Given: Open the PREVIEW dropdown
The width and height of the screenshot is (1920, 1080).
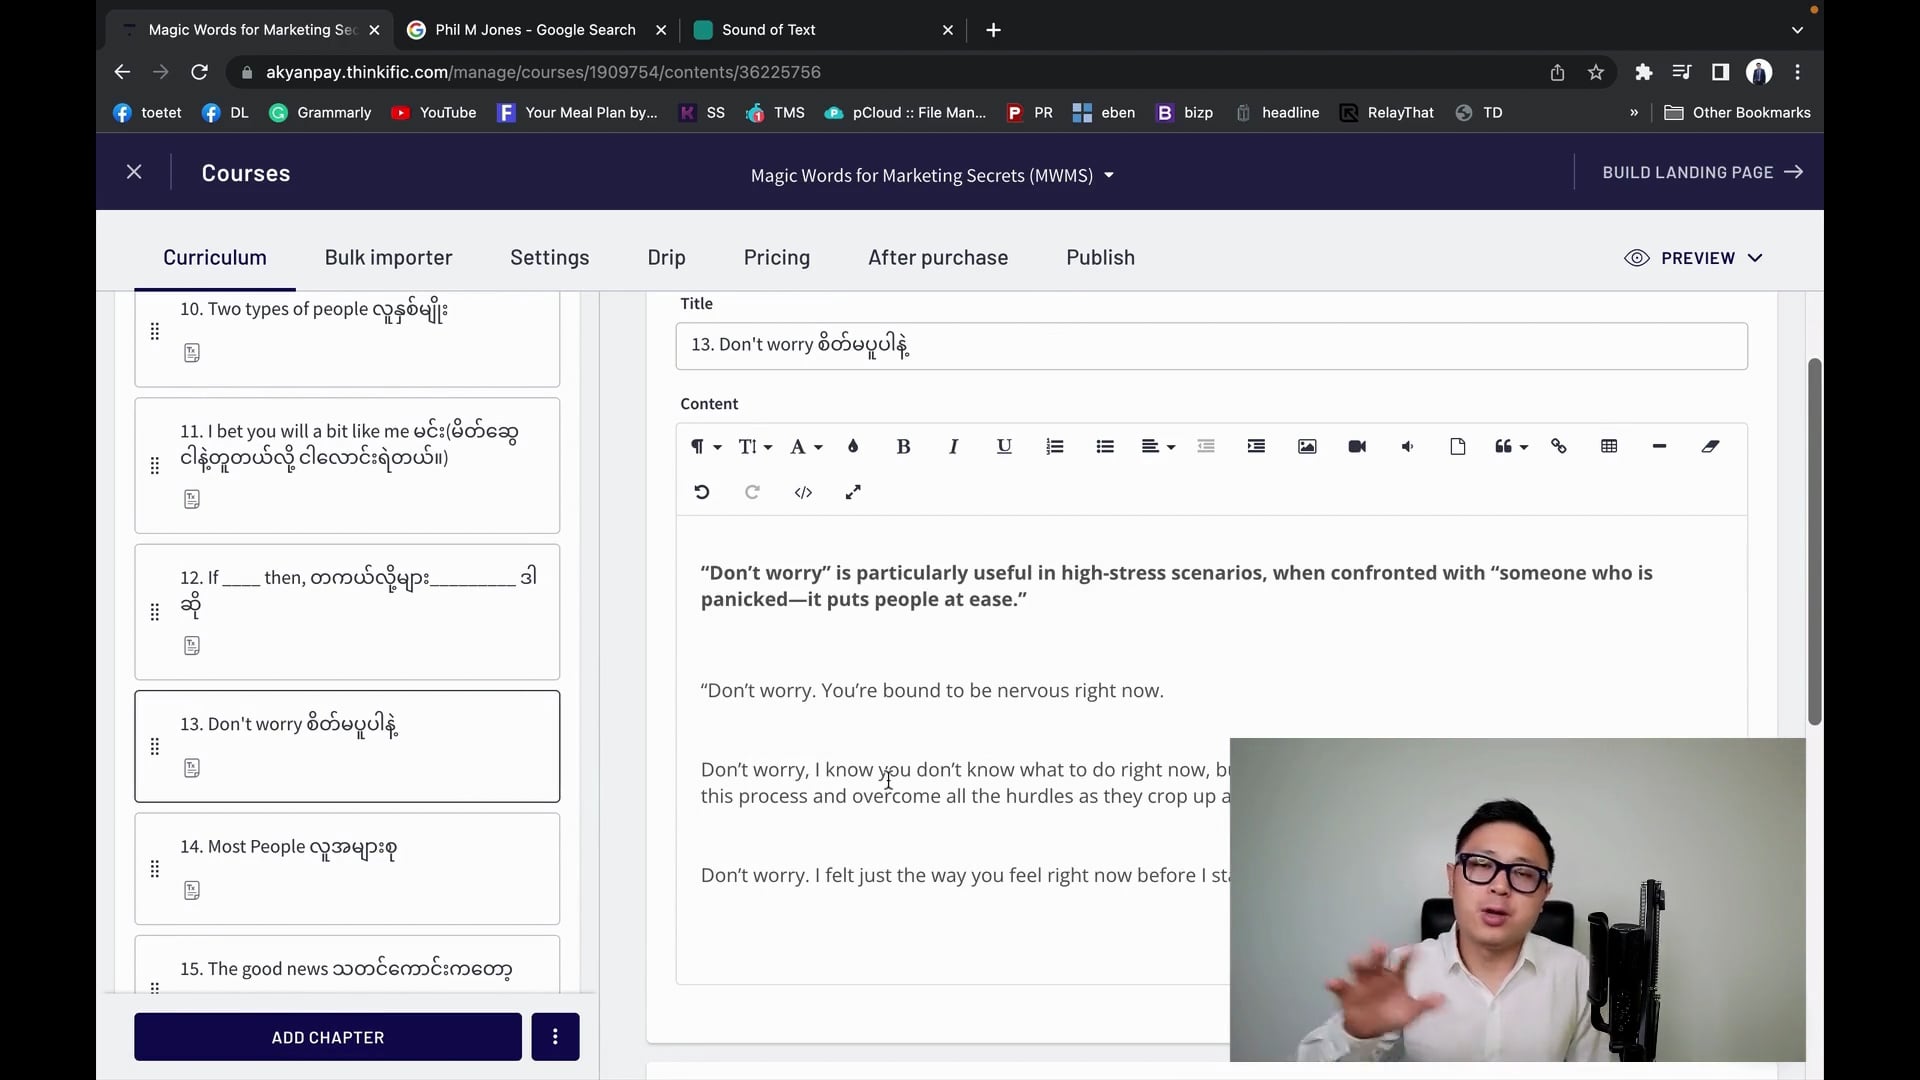Looking at the screenshot, I should pos(1693,258).
